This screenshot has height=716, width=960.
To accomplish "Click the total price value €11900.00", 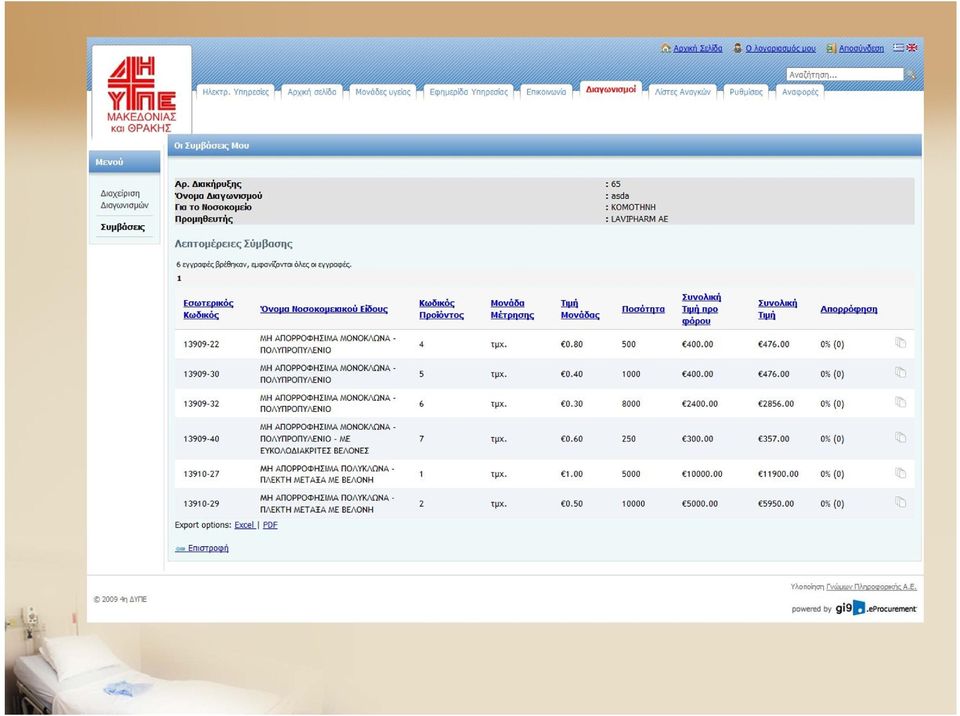I will (778, 474).
